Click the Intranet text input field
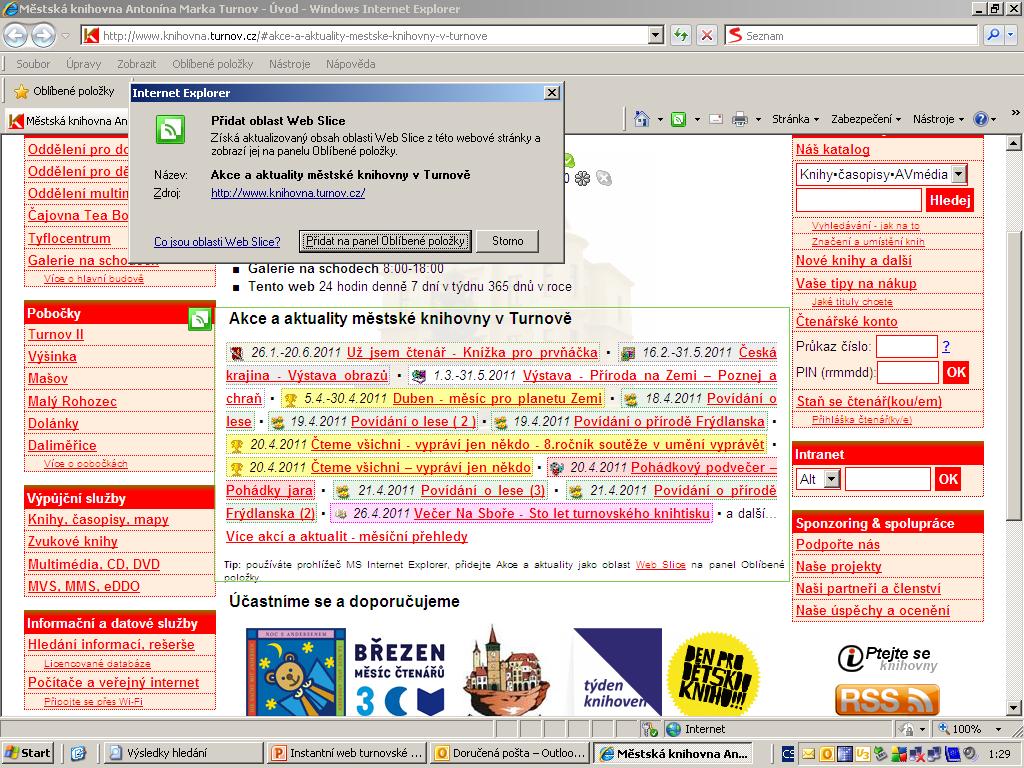 888,479
